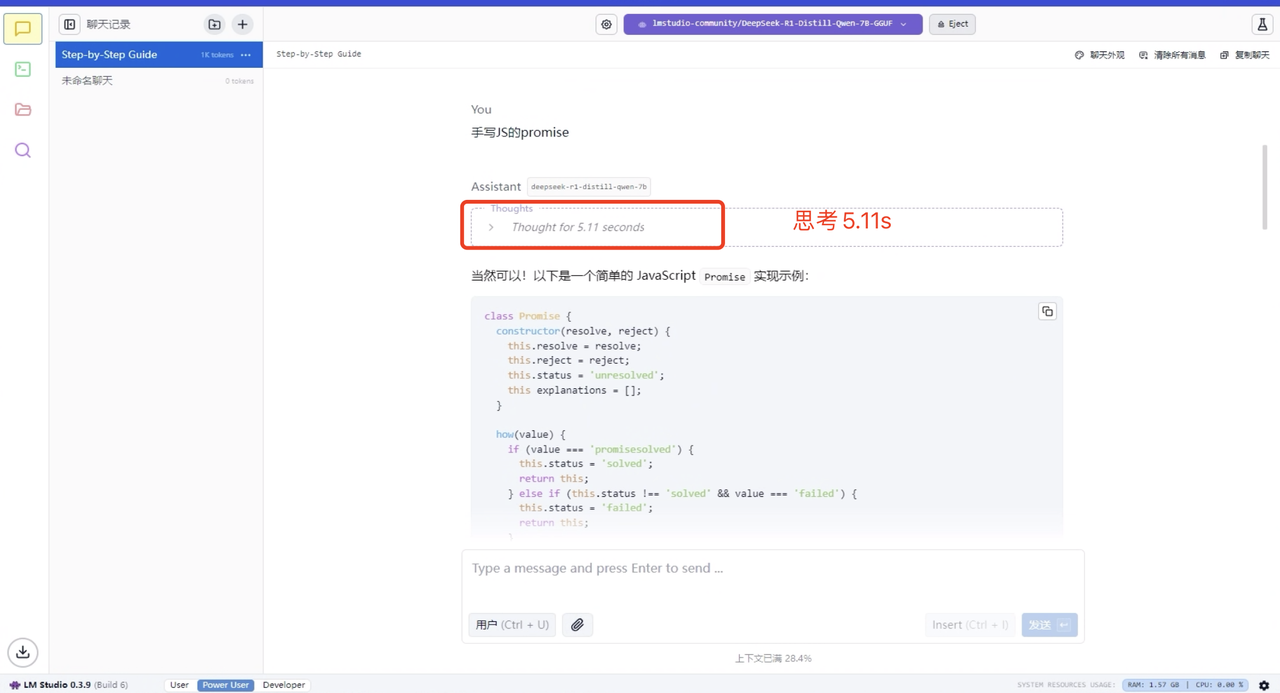The height and width of the screenshot is (693, 1280).
Task: Copy the code block contents
Action: pos(1047,311)
